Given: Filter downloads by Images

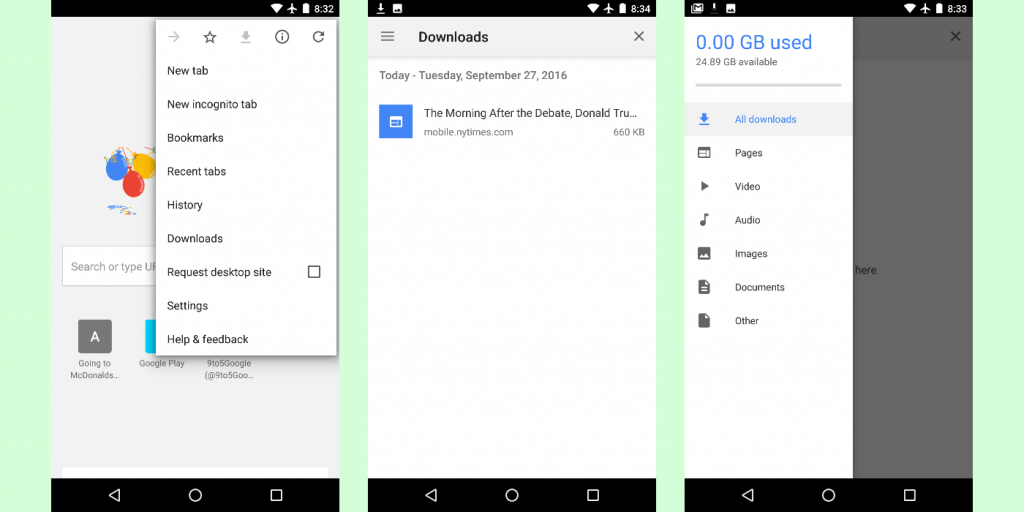Looking at the screenshot, I should pyautogui.click(x=751, y=254).
